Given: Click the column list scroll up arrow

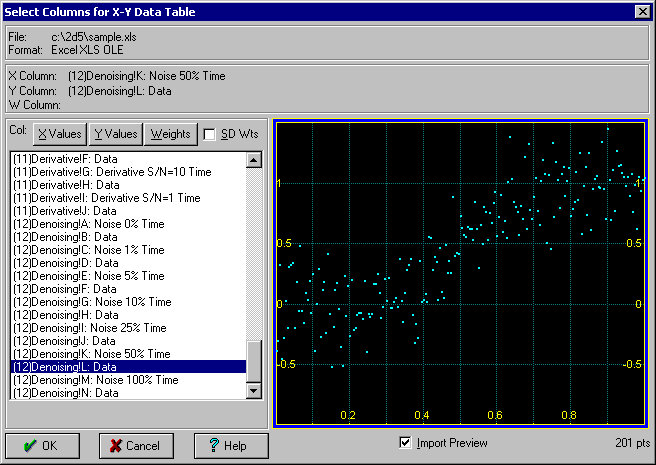Looking at the screenshot, I should coord(254,160).
